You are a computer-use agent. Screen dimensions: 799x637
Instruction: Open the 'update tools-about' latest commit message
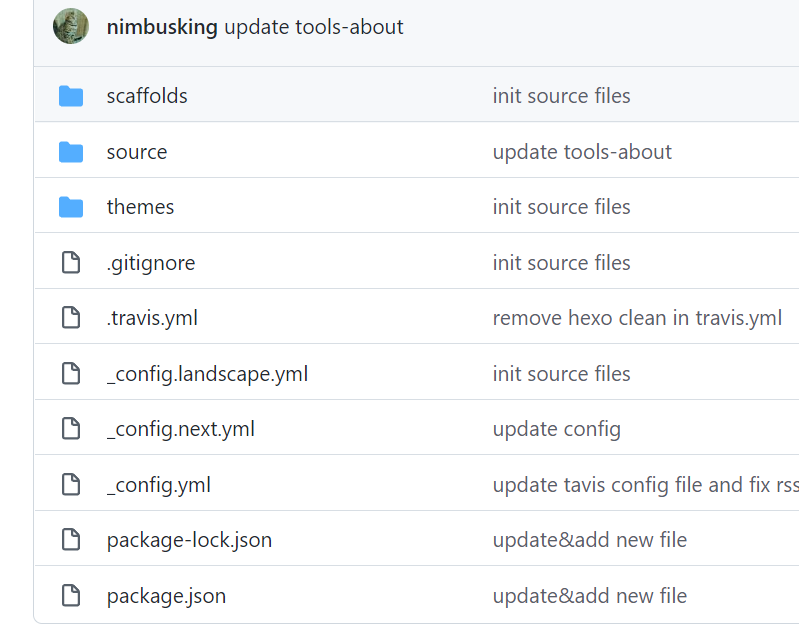pyautogui.click(x=314, y=27)
